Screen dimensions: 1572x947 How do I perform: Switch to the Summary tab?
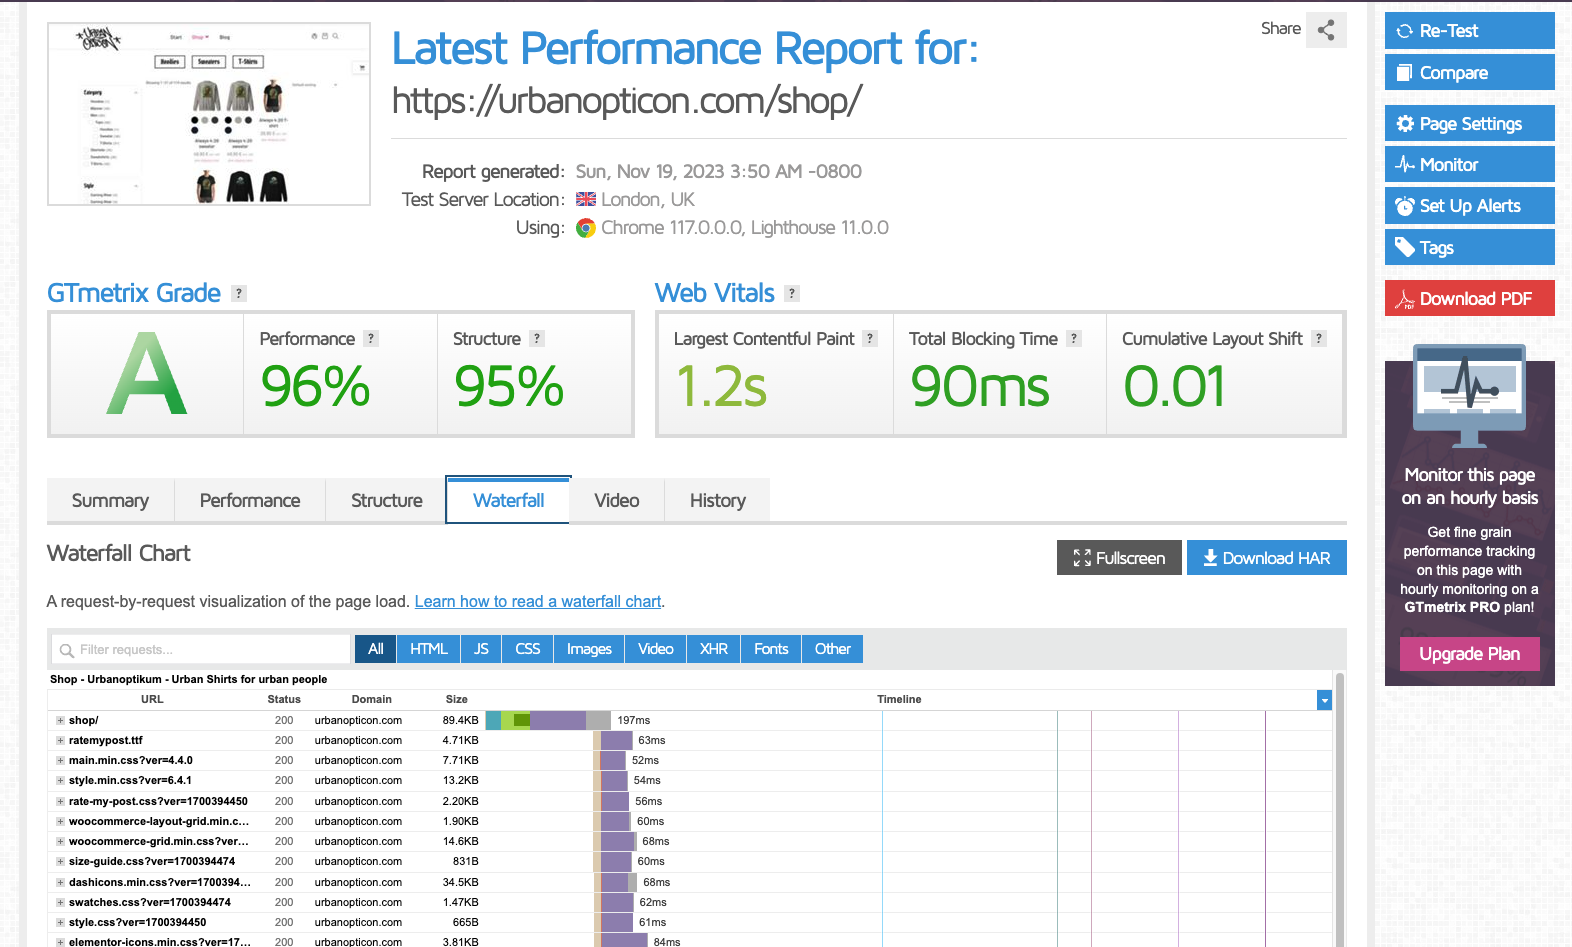pos(110,500)
